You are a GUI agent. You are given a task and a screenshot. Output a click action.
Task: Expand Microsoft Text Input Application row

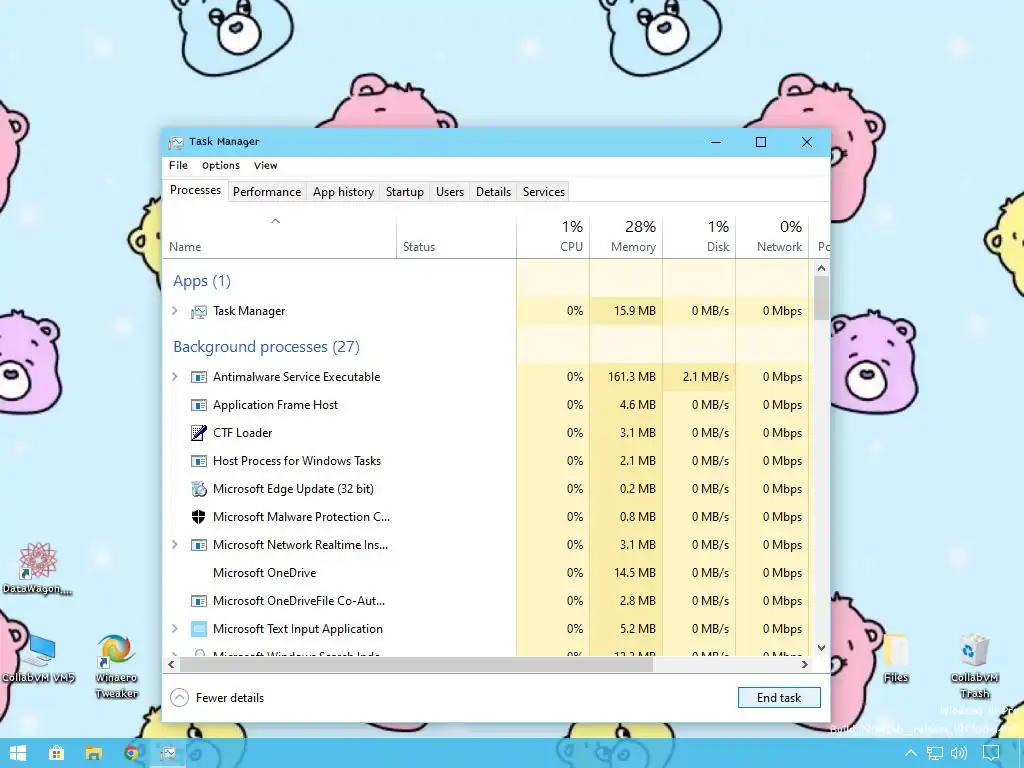pos(174,629)
